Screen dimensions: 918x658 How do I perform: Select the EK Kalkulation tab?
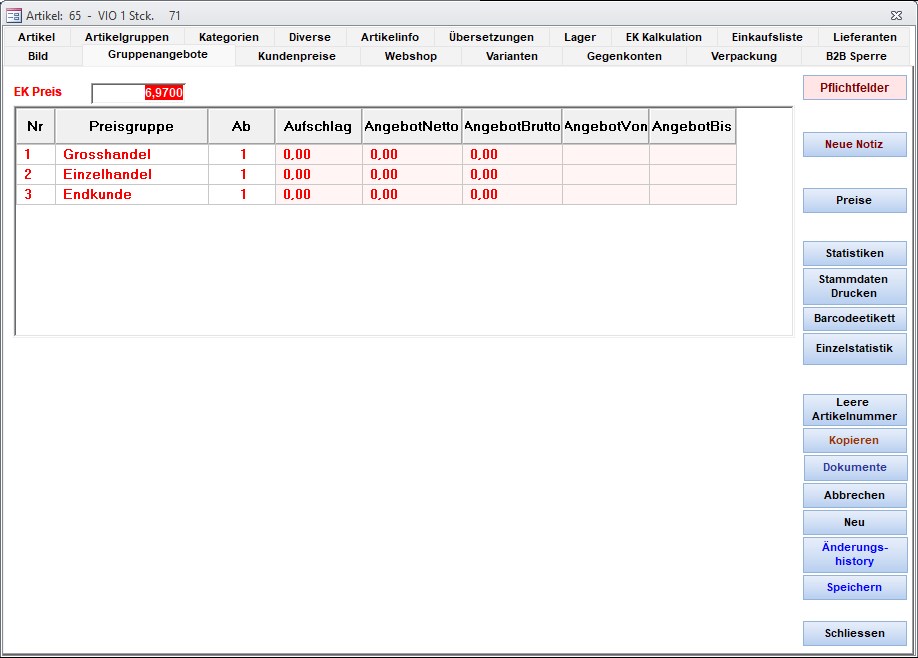[x=663, y=37]
